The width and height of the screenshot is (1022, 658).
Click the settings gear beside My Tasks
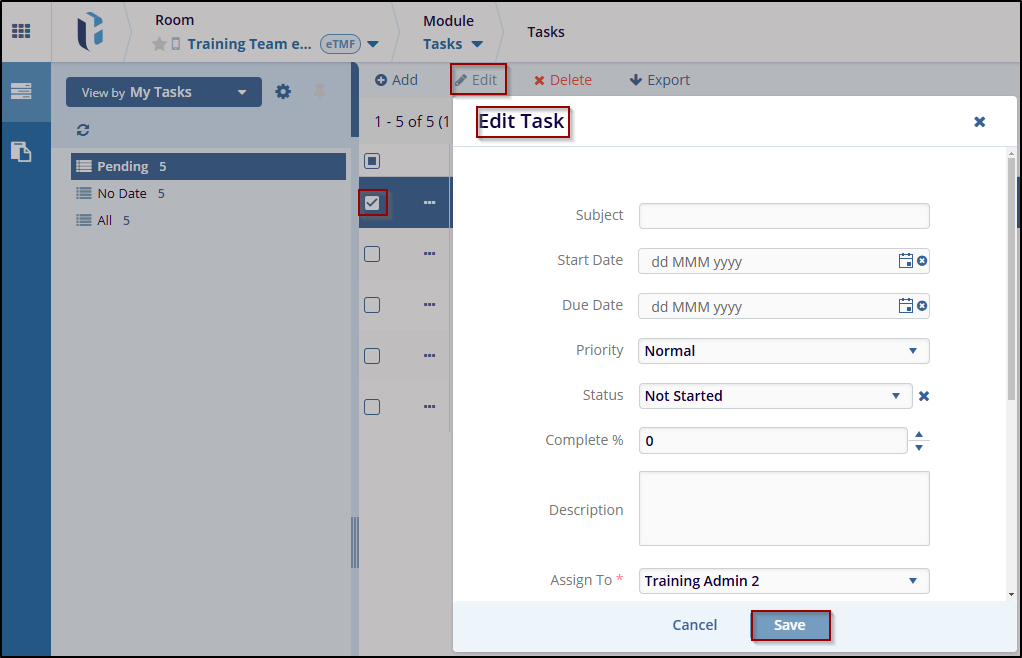[283, 92]
